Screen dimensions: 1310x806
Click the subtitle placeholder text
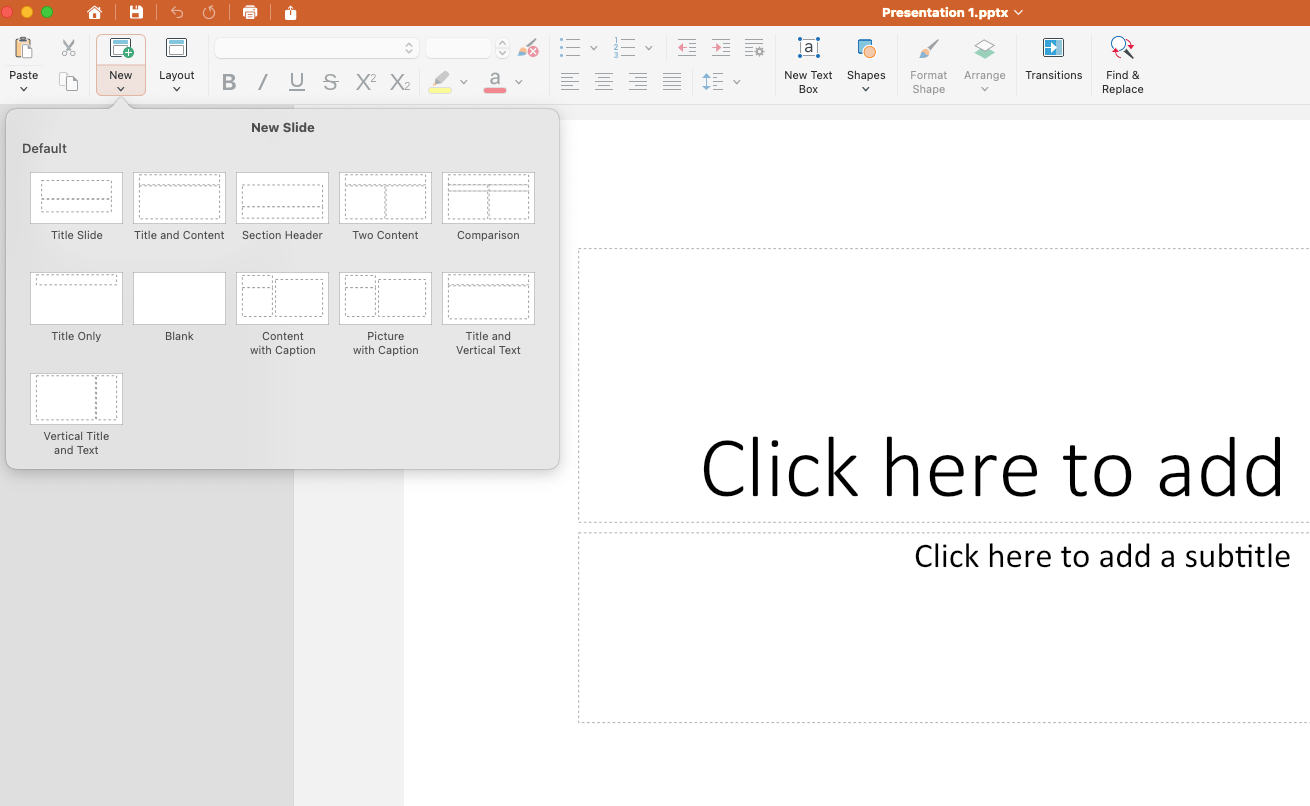(1101, 556)
